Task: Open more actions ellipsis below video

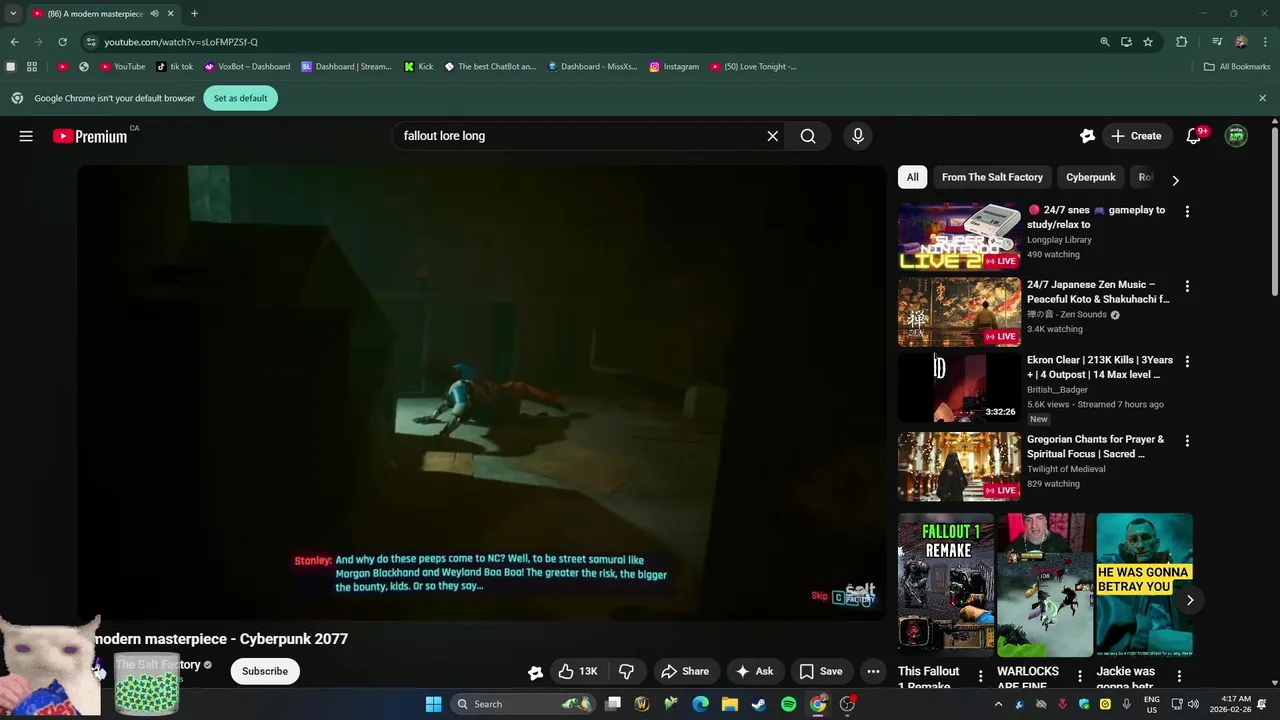Action: tap(873, 671)
